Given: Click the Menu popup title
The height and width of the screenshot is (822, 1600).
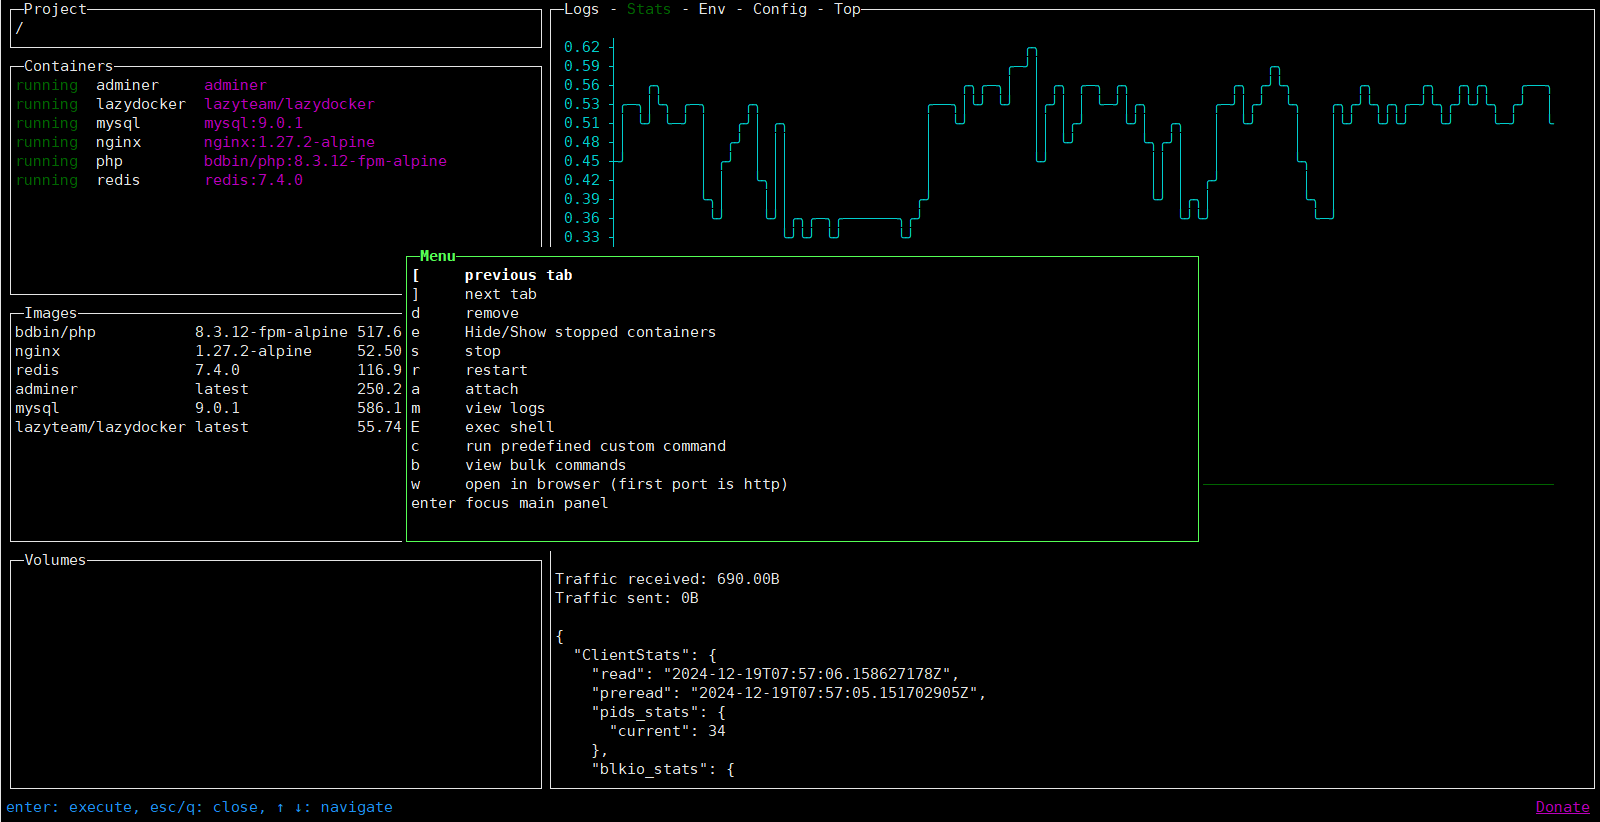Looking at the screenshot, I should (438, 256).
